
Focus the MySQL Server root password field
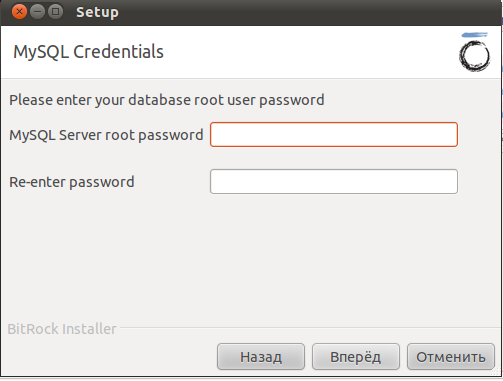pyautogui.click(x=334, y=135)
